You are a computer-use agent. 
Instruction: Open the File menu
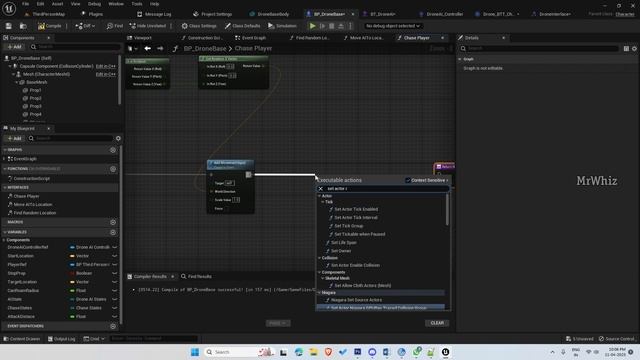tap(25, 4)
